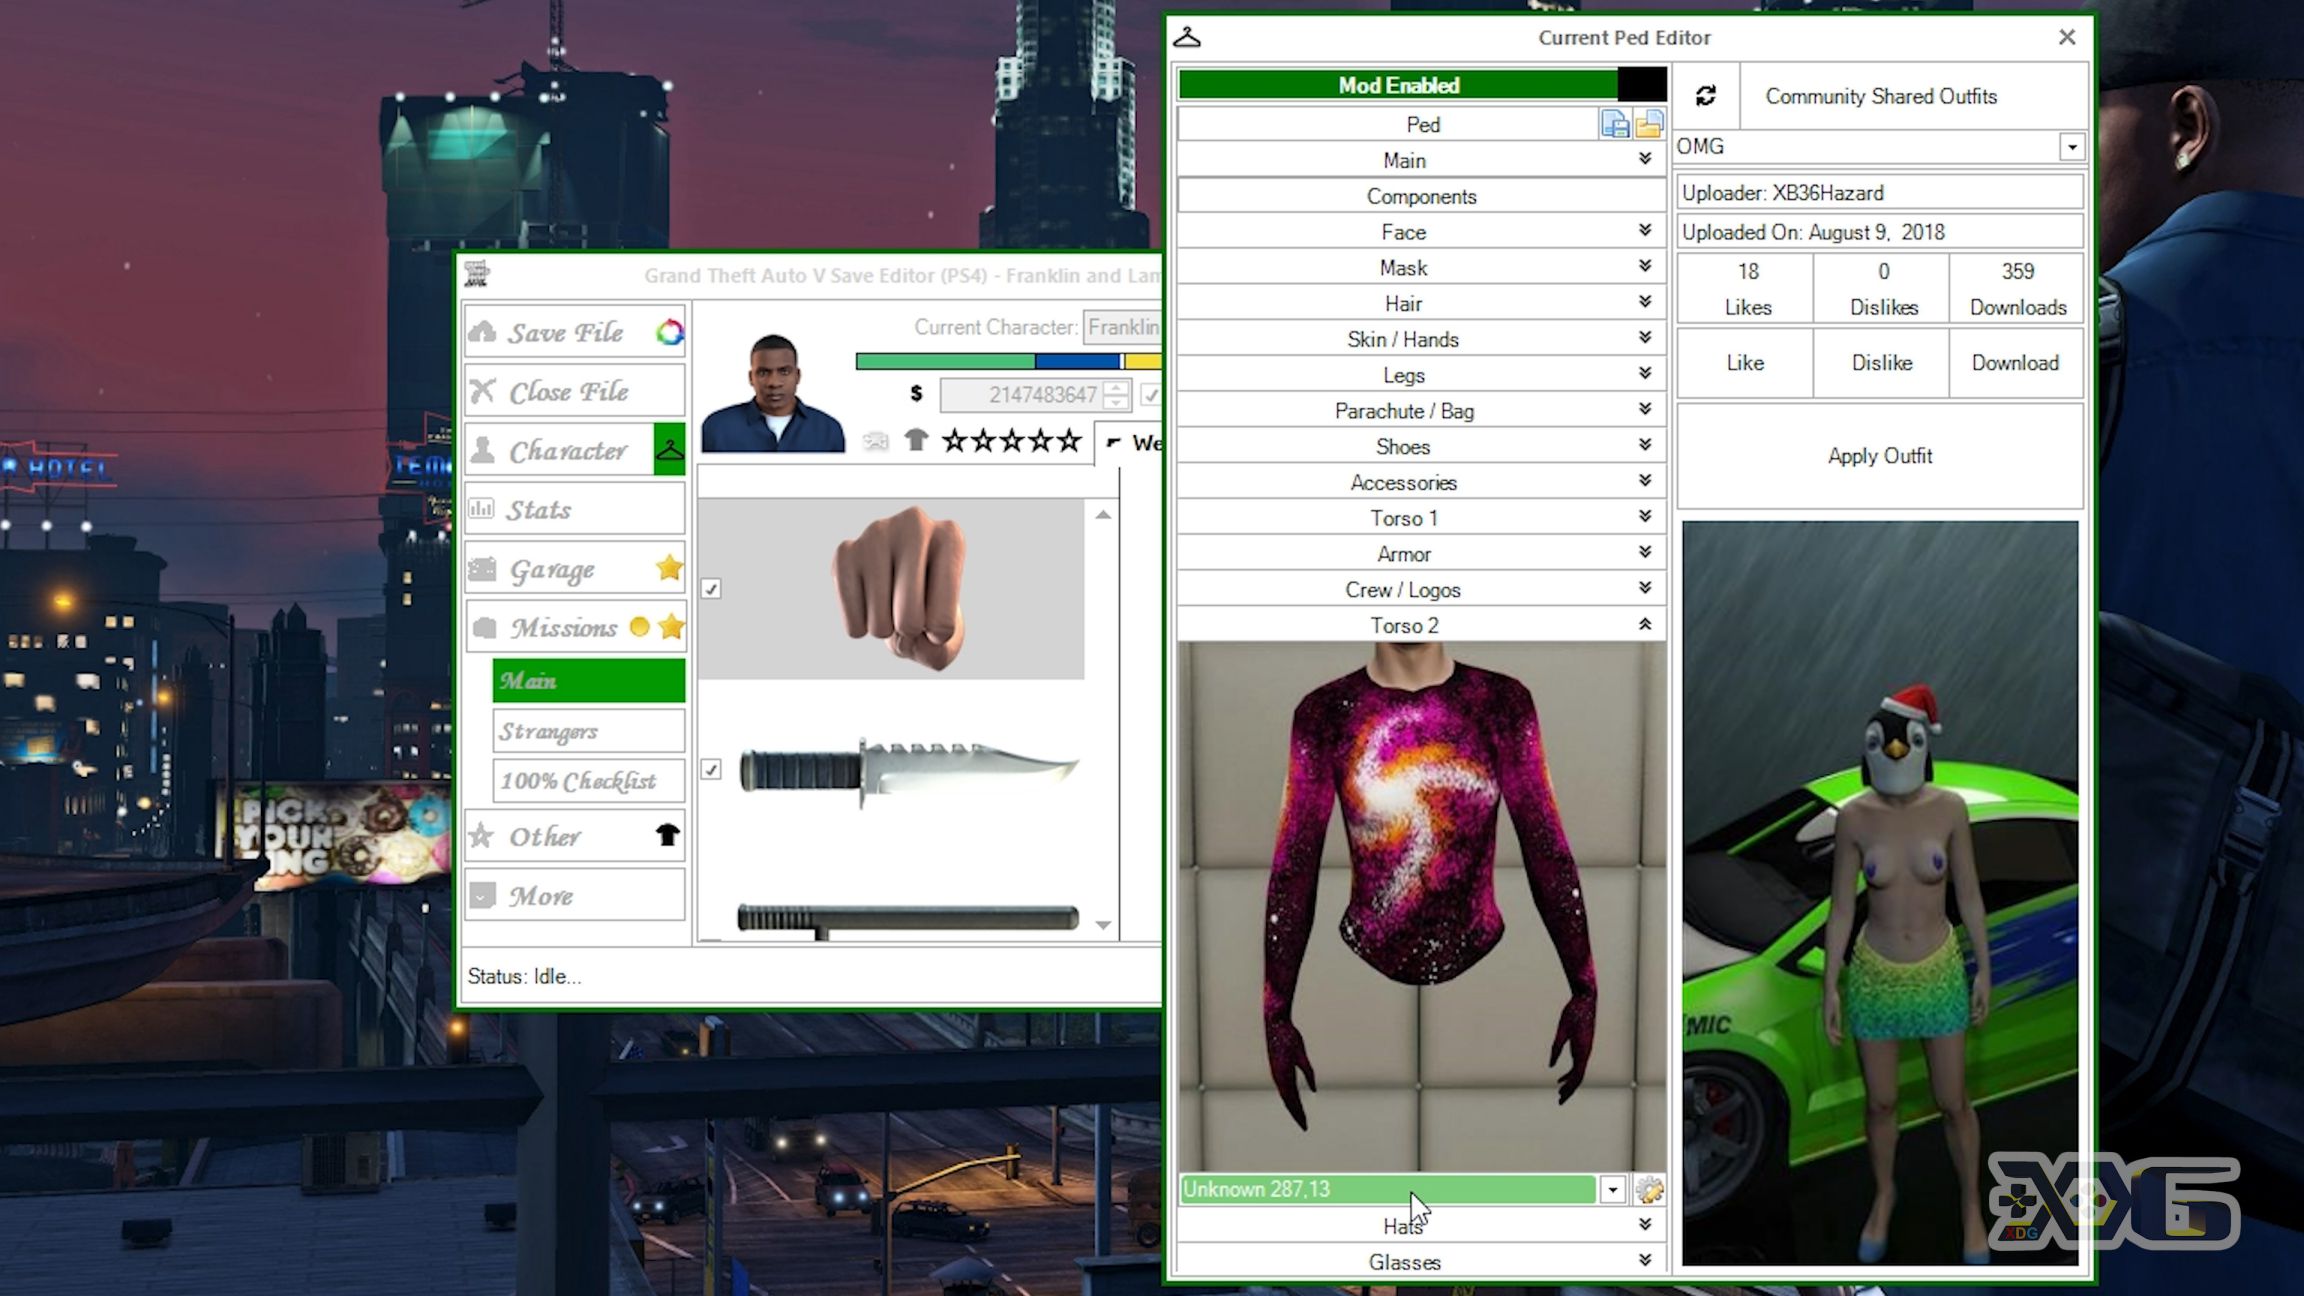The width and height of the screenshot is (2304, 1296).
Task: Click the scissors icon on the Close File button
Action: tap(482, 391)
